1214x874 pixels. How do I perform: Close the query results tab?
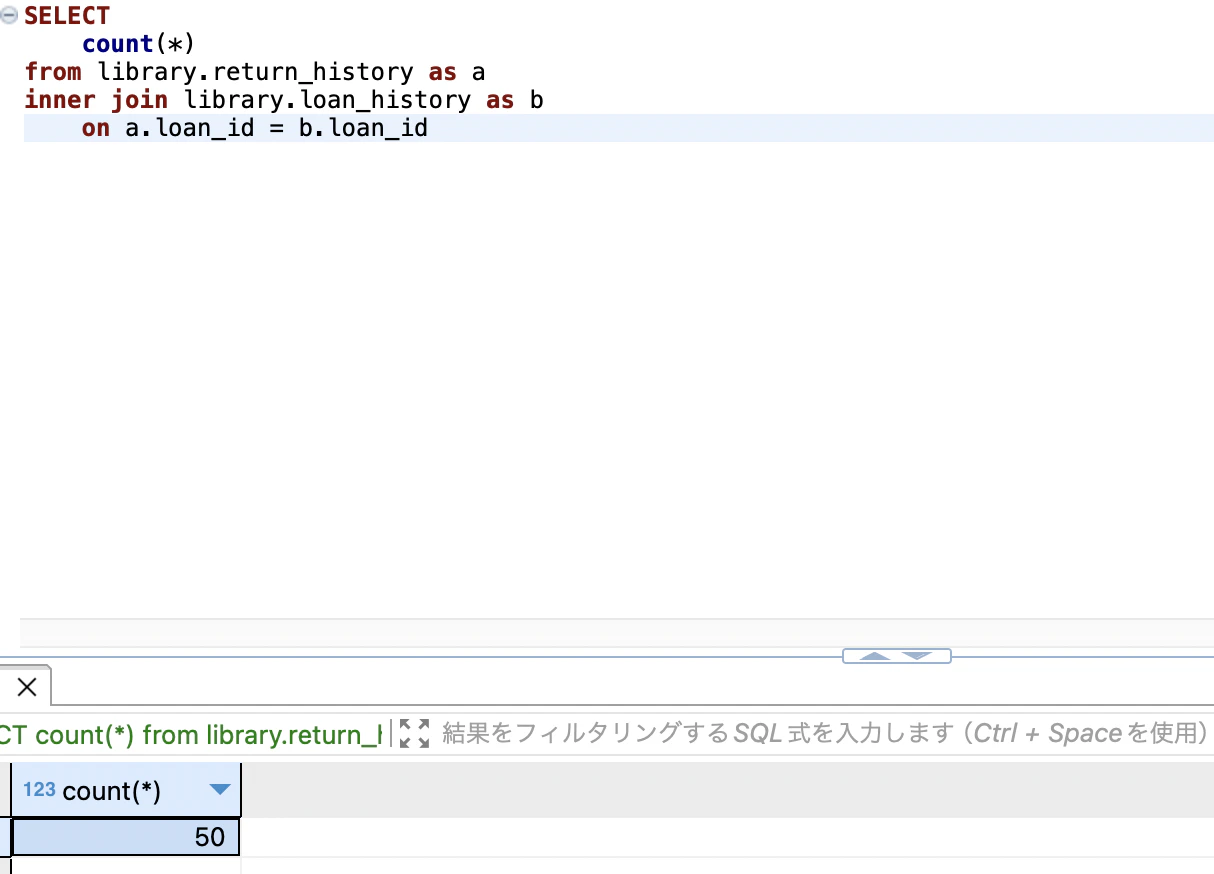pyautogui.click(x=27, y=686)
